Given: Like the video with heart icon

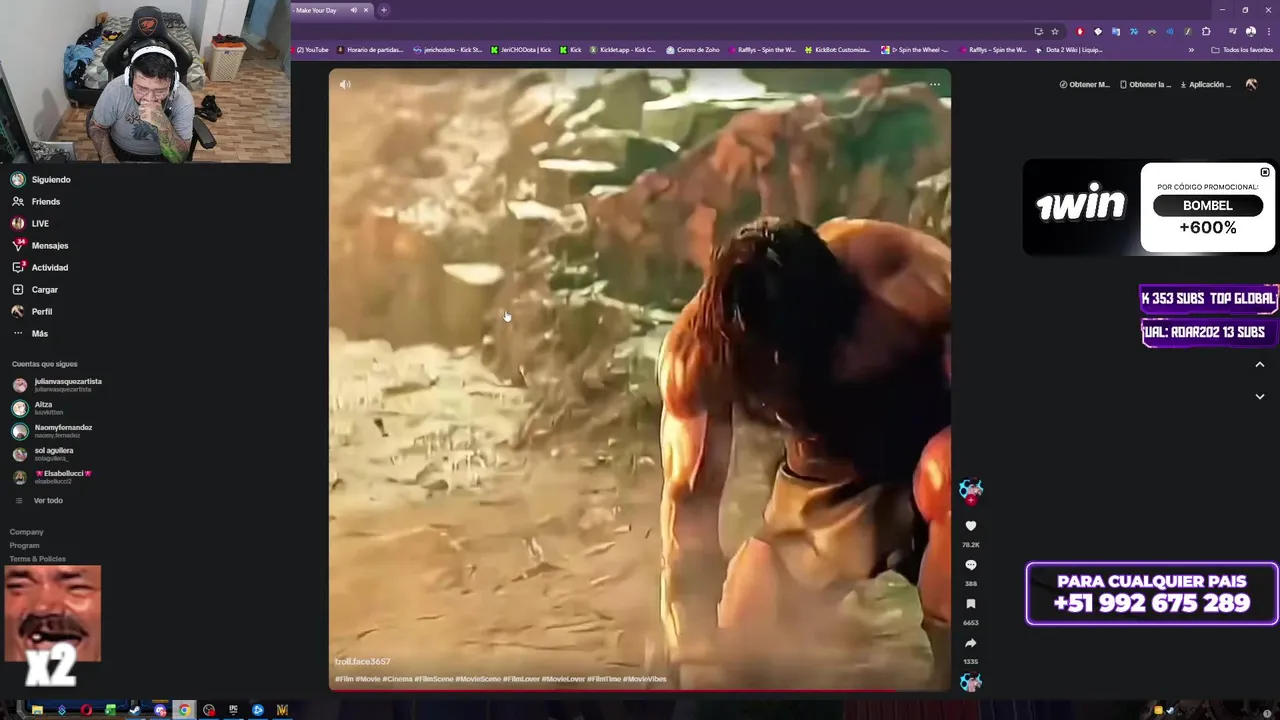Looking at the screenshot, I should [x=970, y=526].
